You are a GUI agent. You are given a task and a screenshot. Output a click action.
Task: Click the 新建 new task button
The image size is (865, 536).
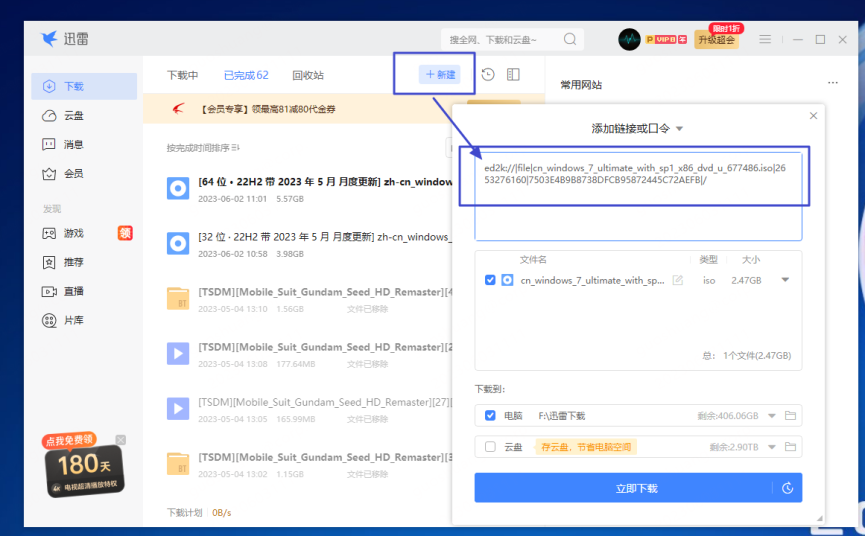click(x=440, y=75)
